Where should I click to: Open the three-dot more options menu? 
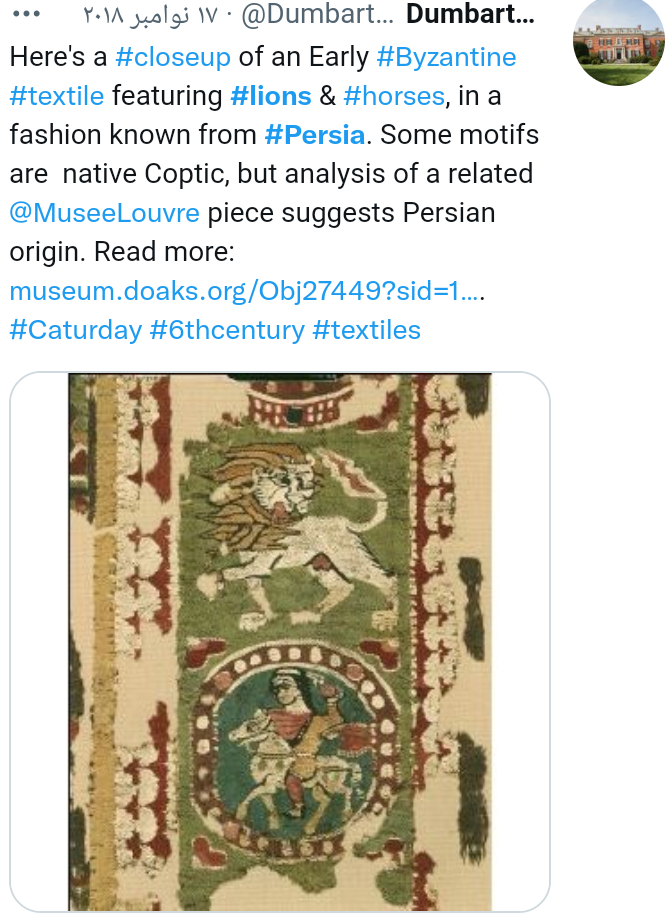point(24,16)
